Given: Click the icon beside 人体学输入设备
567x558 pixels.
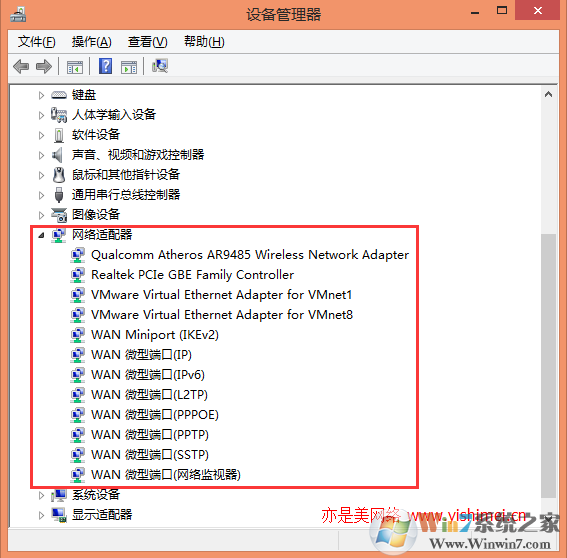Looking at the screenshot, I should [59, 115].
